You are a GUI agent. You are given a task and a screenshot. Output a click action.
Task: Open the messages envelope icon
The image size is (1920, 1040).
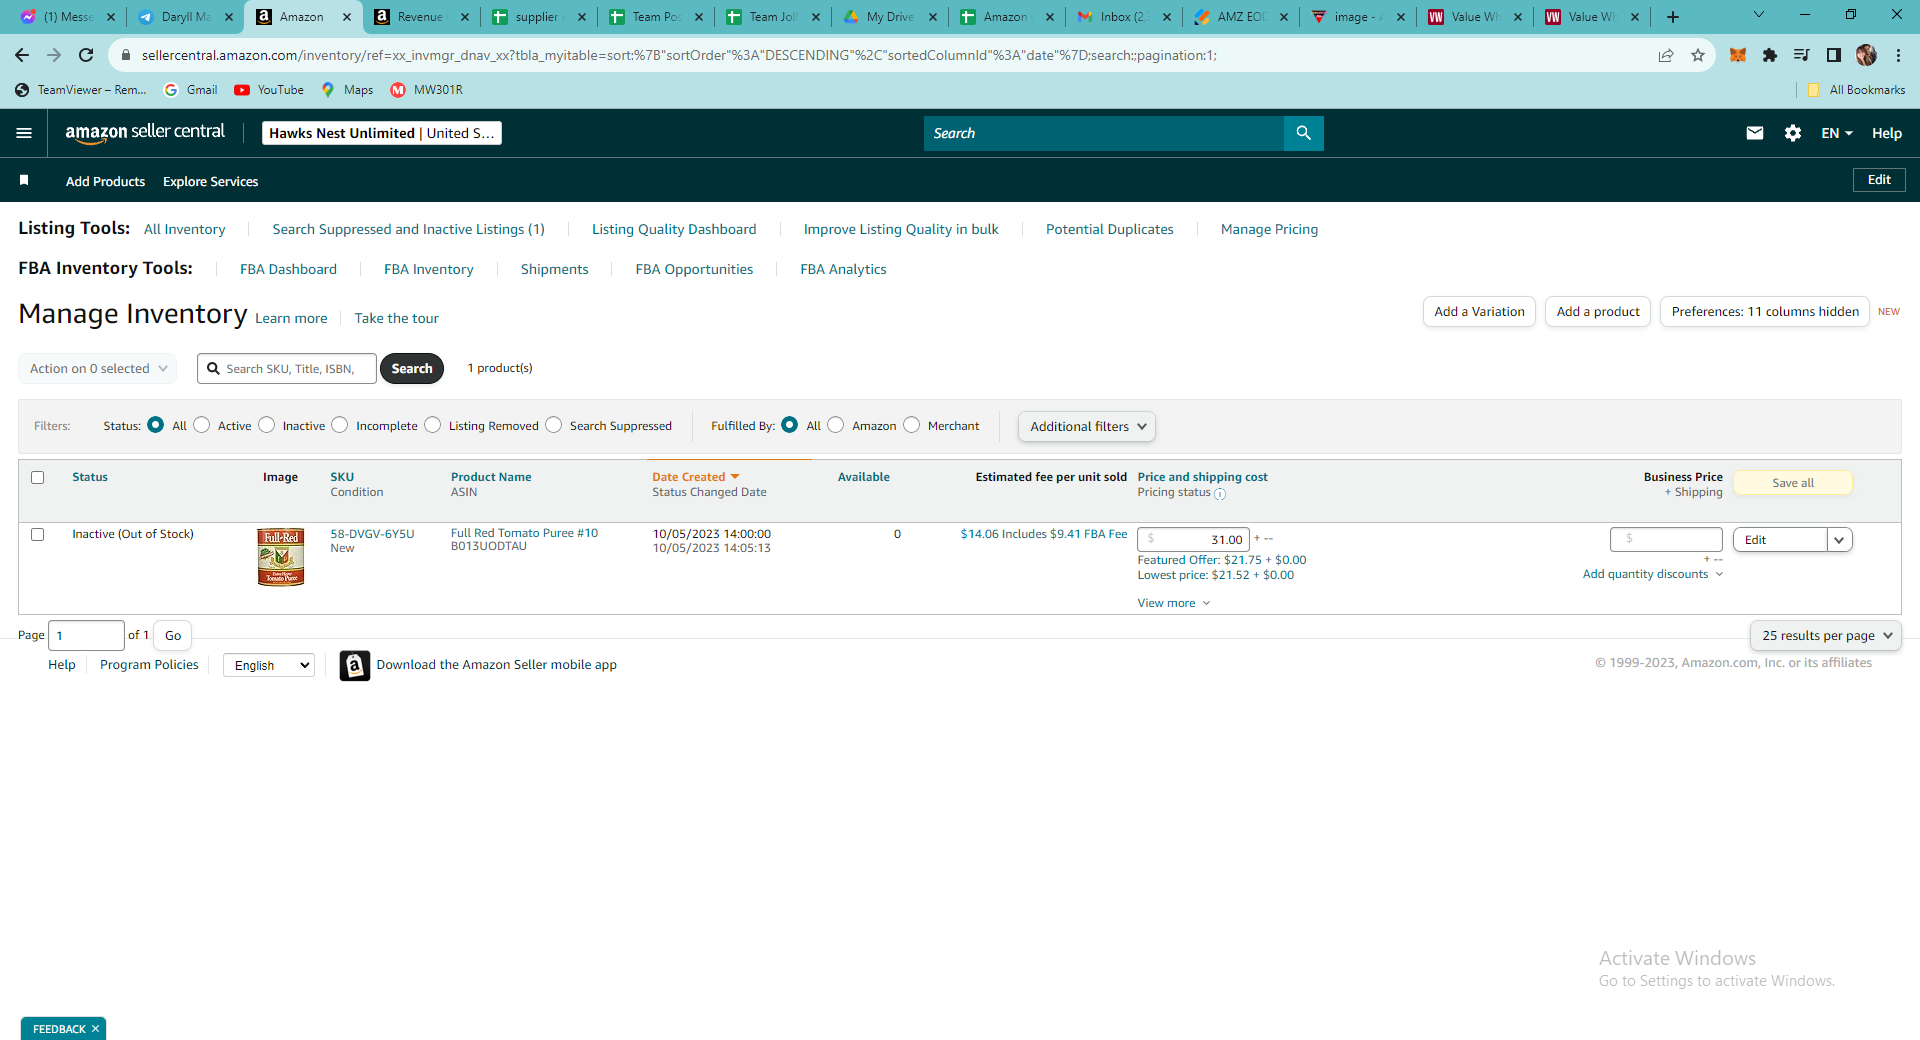(x=1754, y=133)
